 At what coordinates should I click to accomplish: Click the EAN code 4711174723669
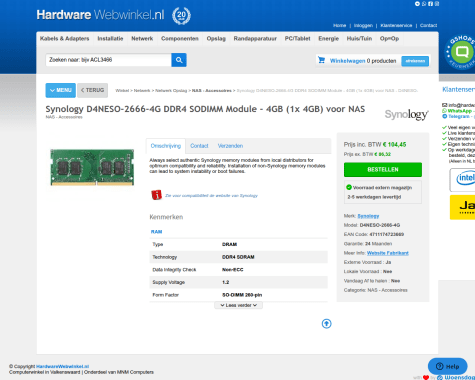(x=386, y=234)
